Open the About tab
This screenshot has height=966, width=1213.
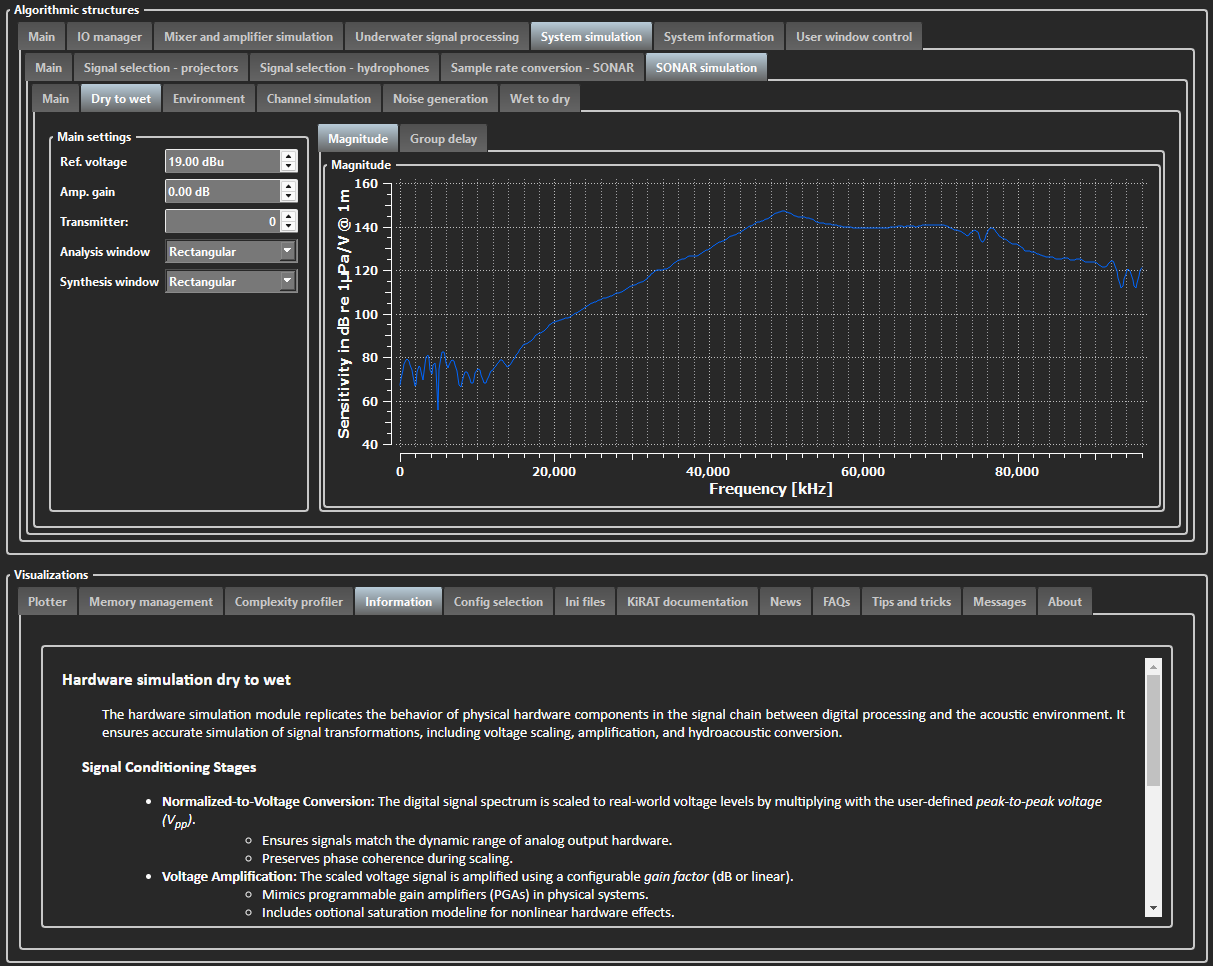point(1065,602)
